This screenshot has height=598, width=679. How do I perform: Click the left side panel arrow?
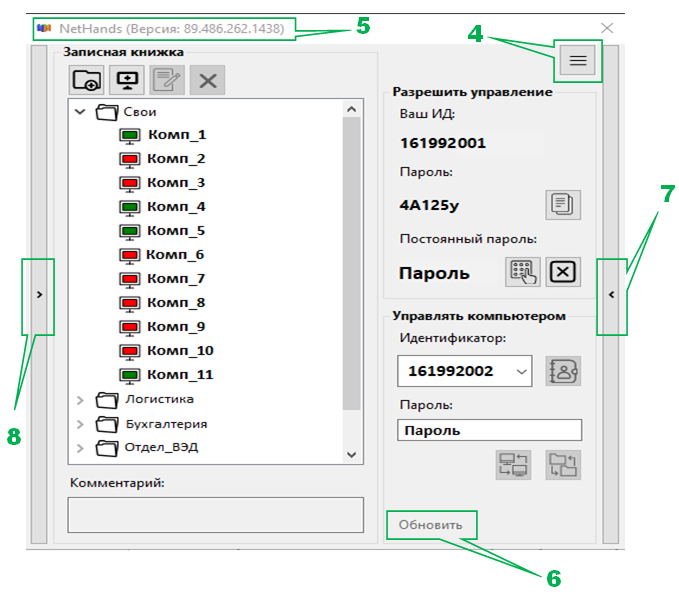(38, 295)
